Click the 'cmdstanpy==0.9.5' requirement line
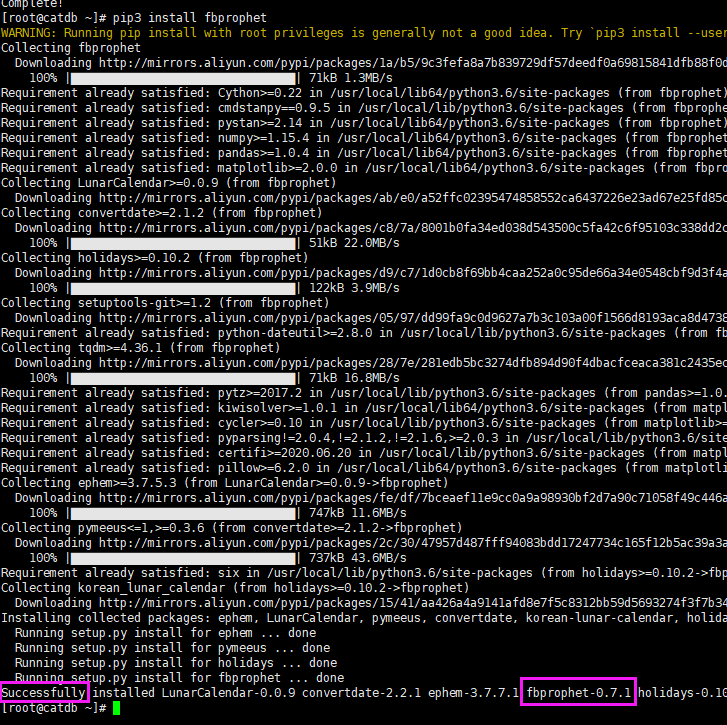This screenshot has height=725, width=727. click(364, 108)
